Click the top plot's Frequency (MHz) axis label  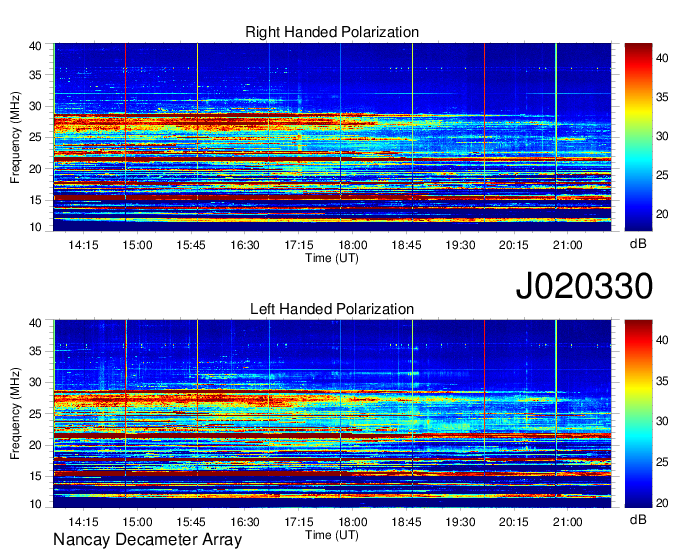[16, 138]
